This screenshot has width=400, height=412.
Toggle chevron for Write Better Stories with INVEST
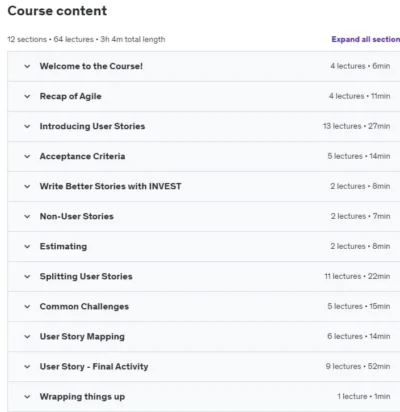click(27, 186)
